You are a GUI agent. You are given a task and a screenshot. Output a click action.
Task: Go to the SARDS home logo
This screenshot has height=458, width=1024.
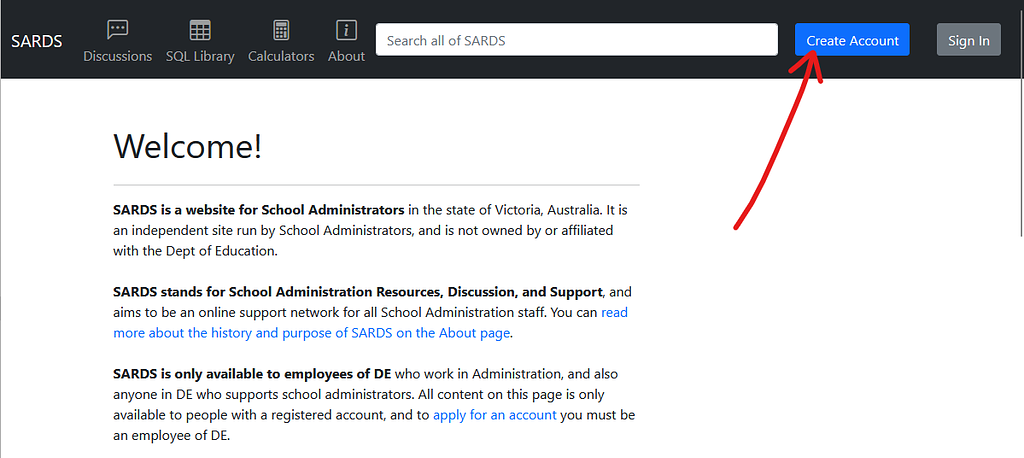(37, 41)
